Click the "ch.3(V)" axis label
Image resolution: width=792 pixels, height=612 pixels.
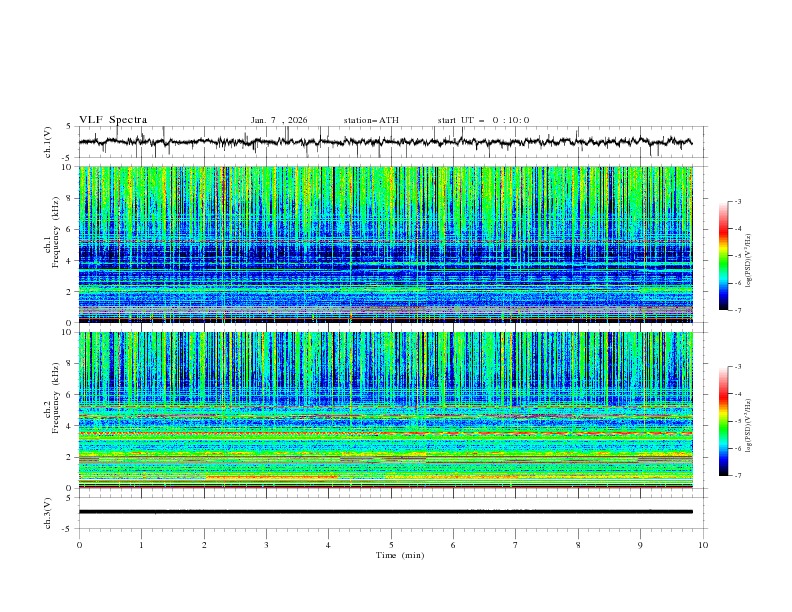point(48,513)
